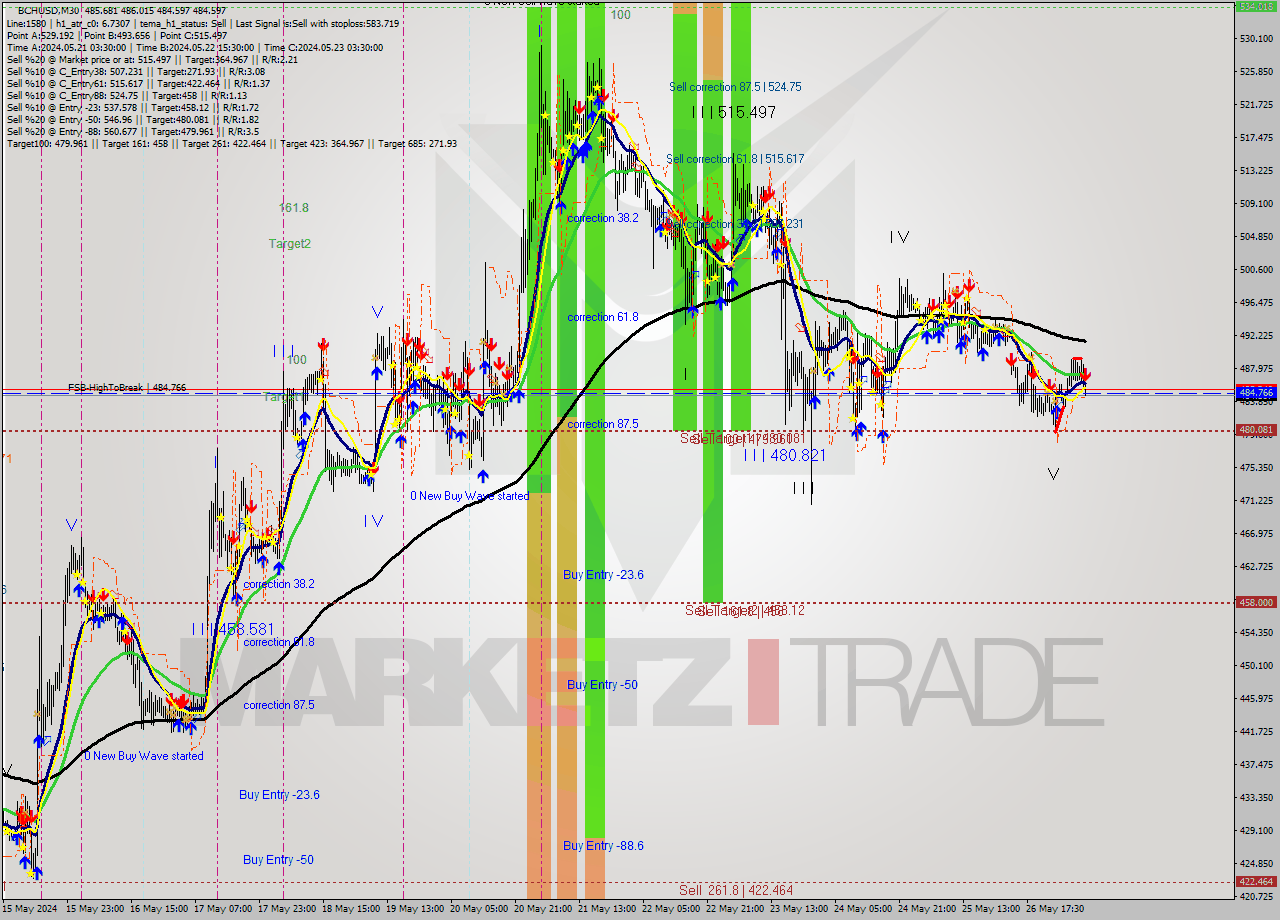Viewport: 1280px width, 920px height.
Task: Click the 'Point A:529.192' info line
Action: point(117,35)
